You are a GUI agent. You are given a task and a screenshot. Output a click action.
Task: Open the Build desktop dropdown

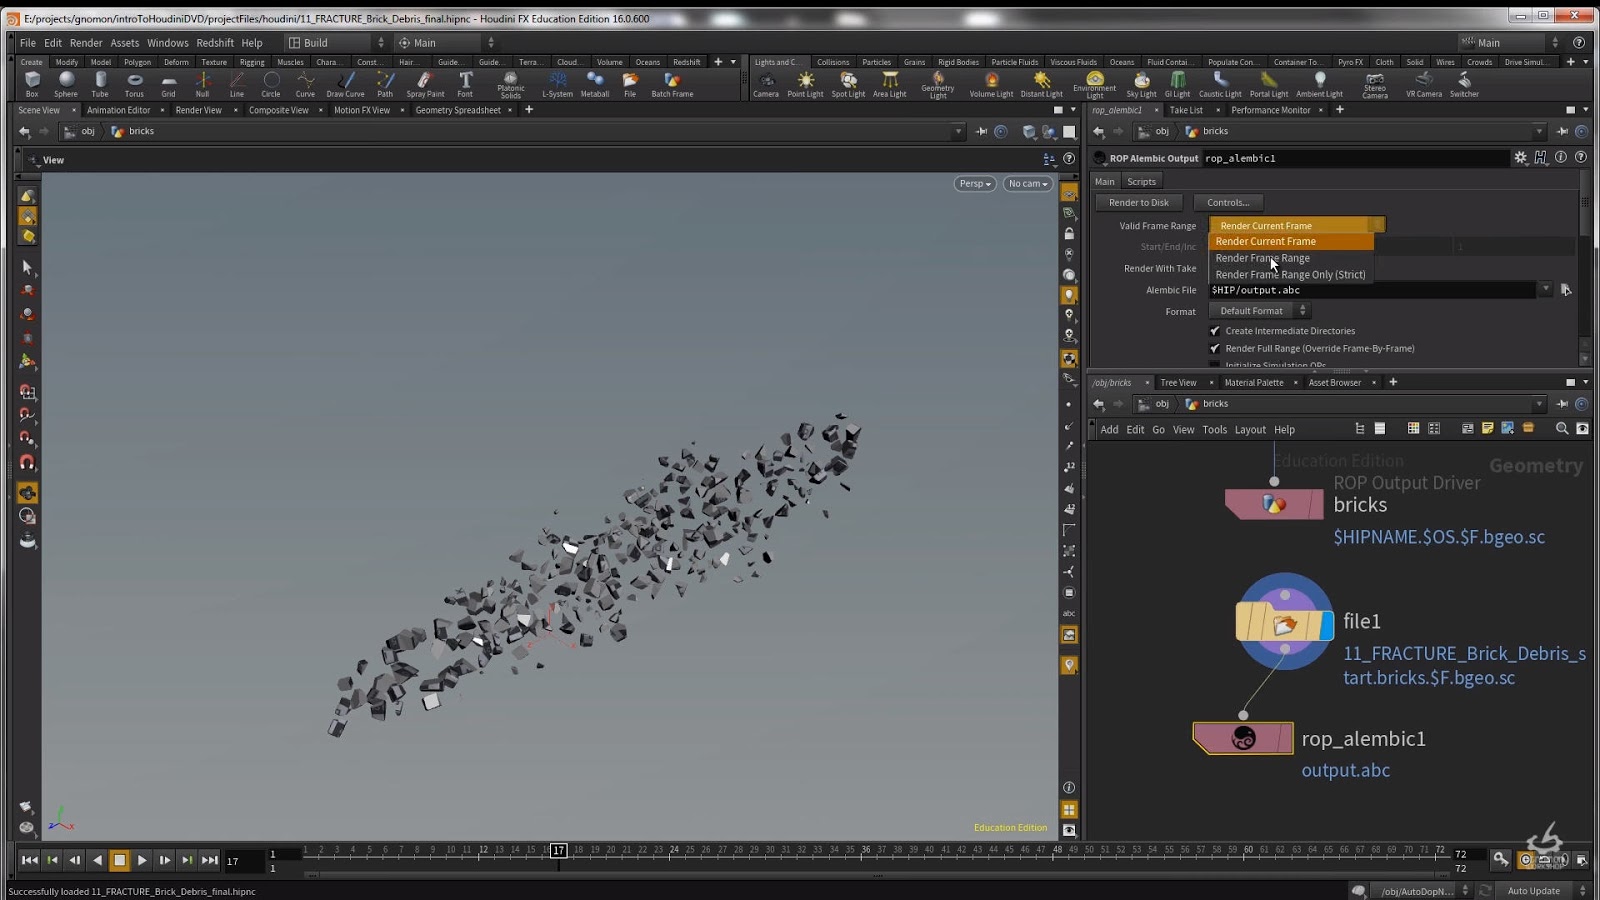tap(336, 43)
